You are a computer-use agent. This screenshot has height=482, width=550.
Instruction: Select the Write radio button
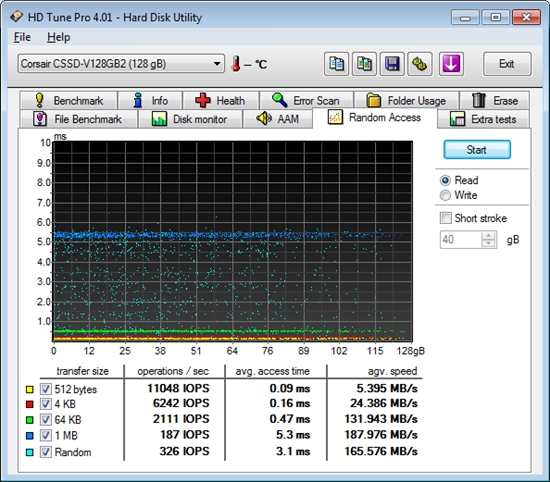coord(445,195)
